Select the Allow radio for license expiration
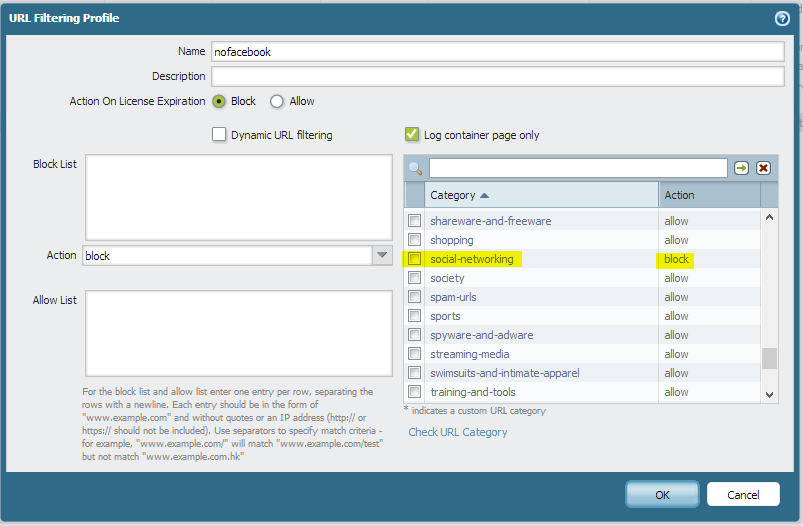This screenshot has height=526, width=803. pyautogui.click(x=277, y=101)
